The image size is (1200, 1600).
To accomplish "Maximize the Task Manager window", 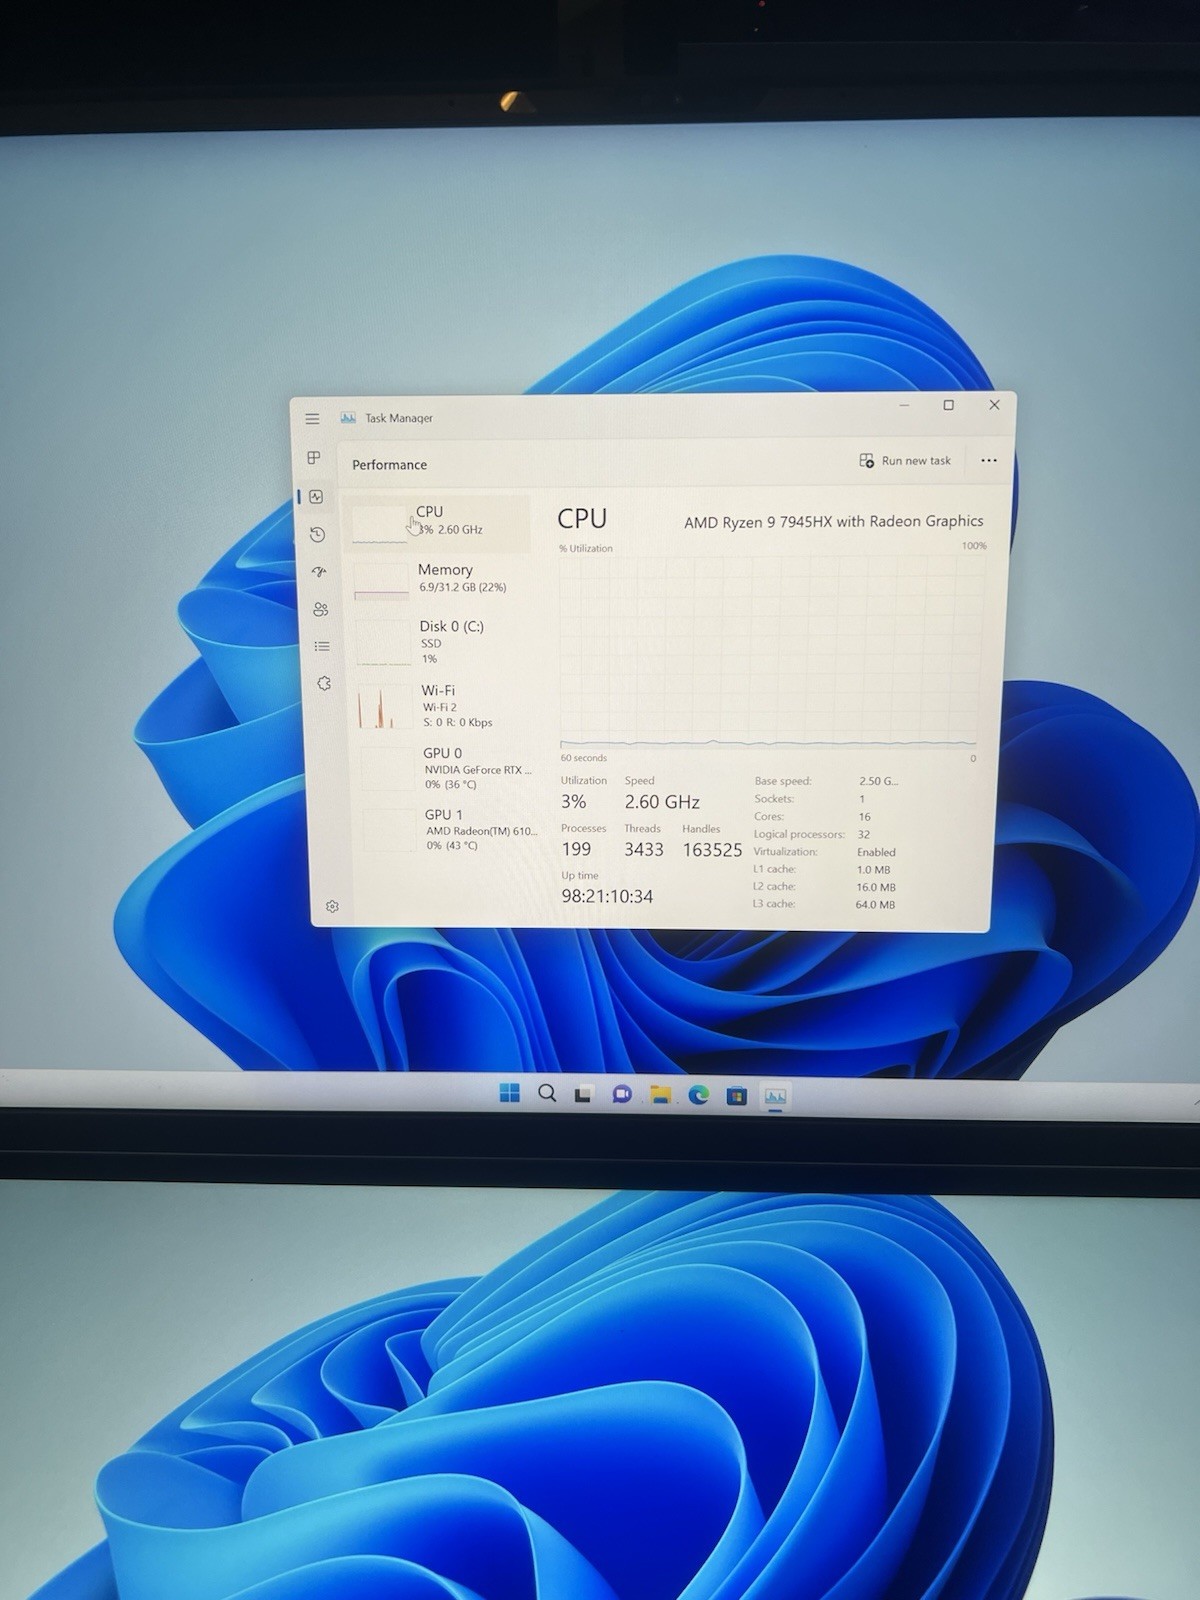I will (x=948, y=405).
